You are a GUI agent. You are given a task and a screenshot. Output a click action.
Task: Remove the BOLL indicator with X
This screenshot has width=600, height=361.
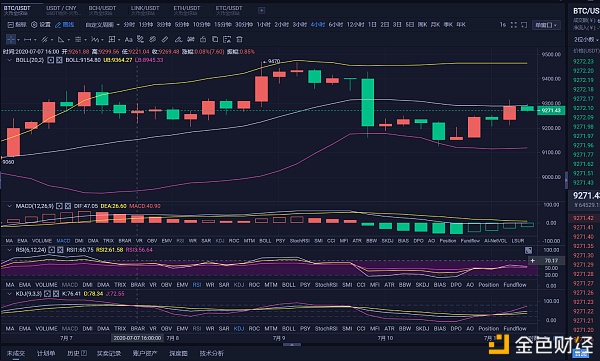59,60
